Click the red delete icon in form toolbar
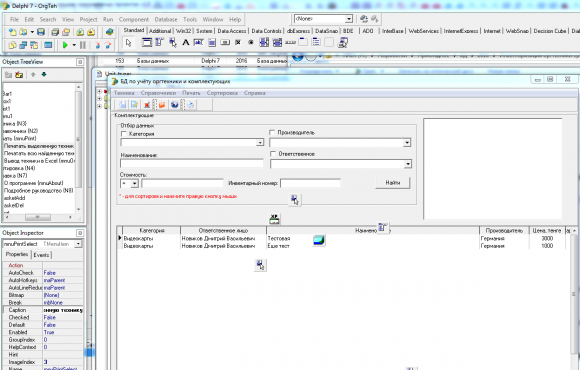 [x=147, y=105]
